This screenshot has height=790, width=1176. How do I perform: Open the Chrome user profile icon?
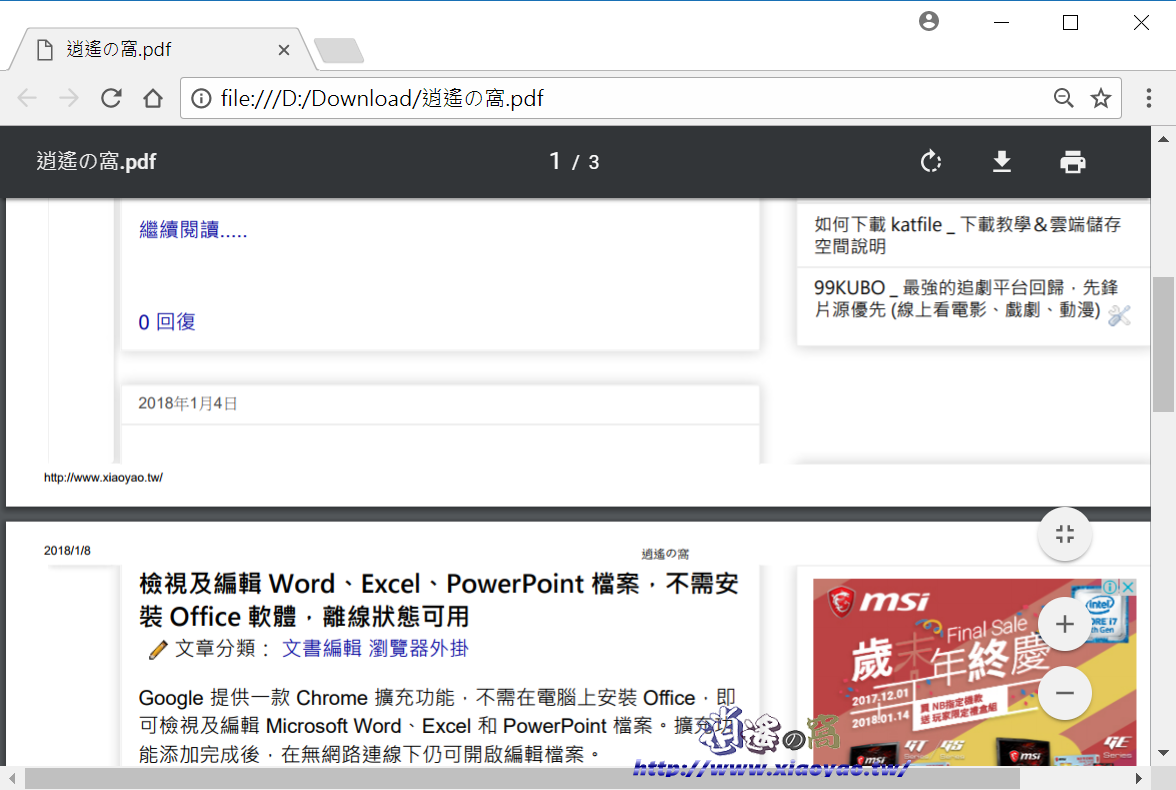pos(928,21)
